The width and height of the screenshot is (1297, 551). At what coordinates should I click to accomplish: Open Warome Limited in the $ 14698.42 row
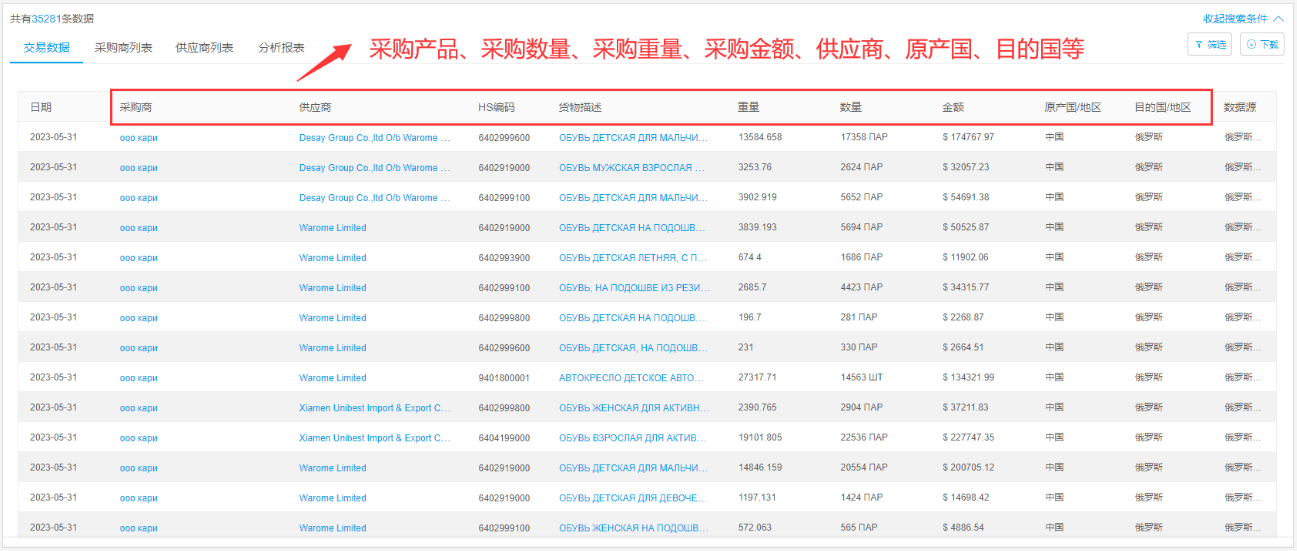(x=333, y=497)
